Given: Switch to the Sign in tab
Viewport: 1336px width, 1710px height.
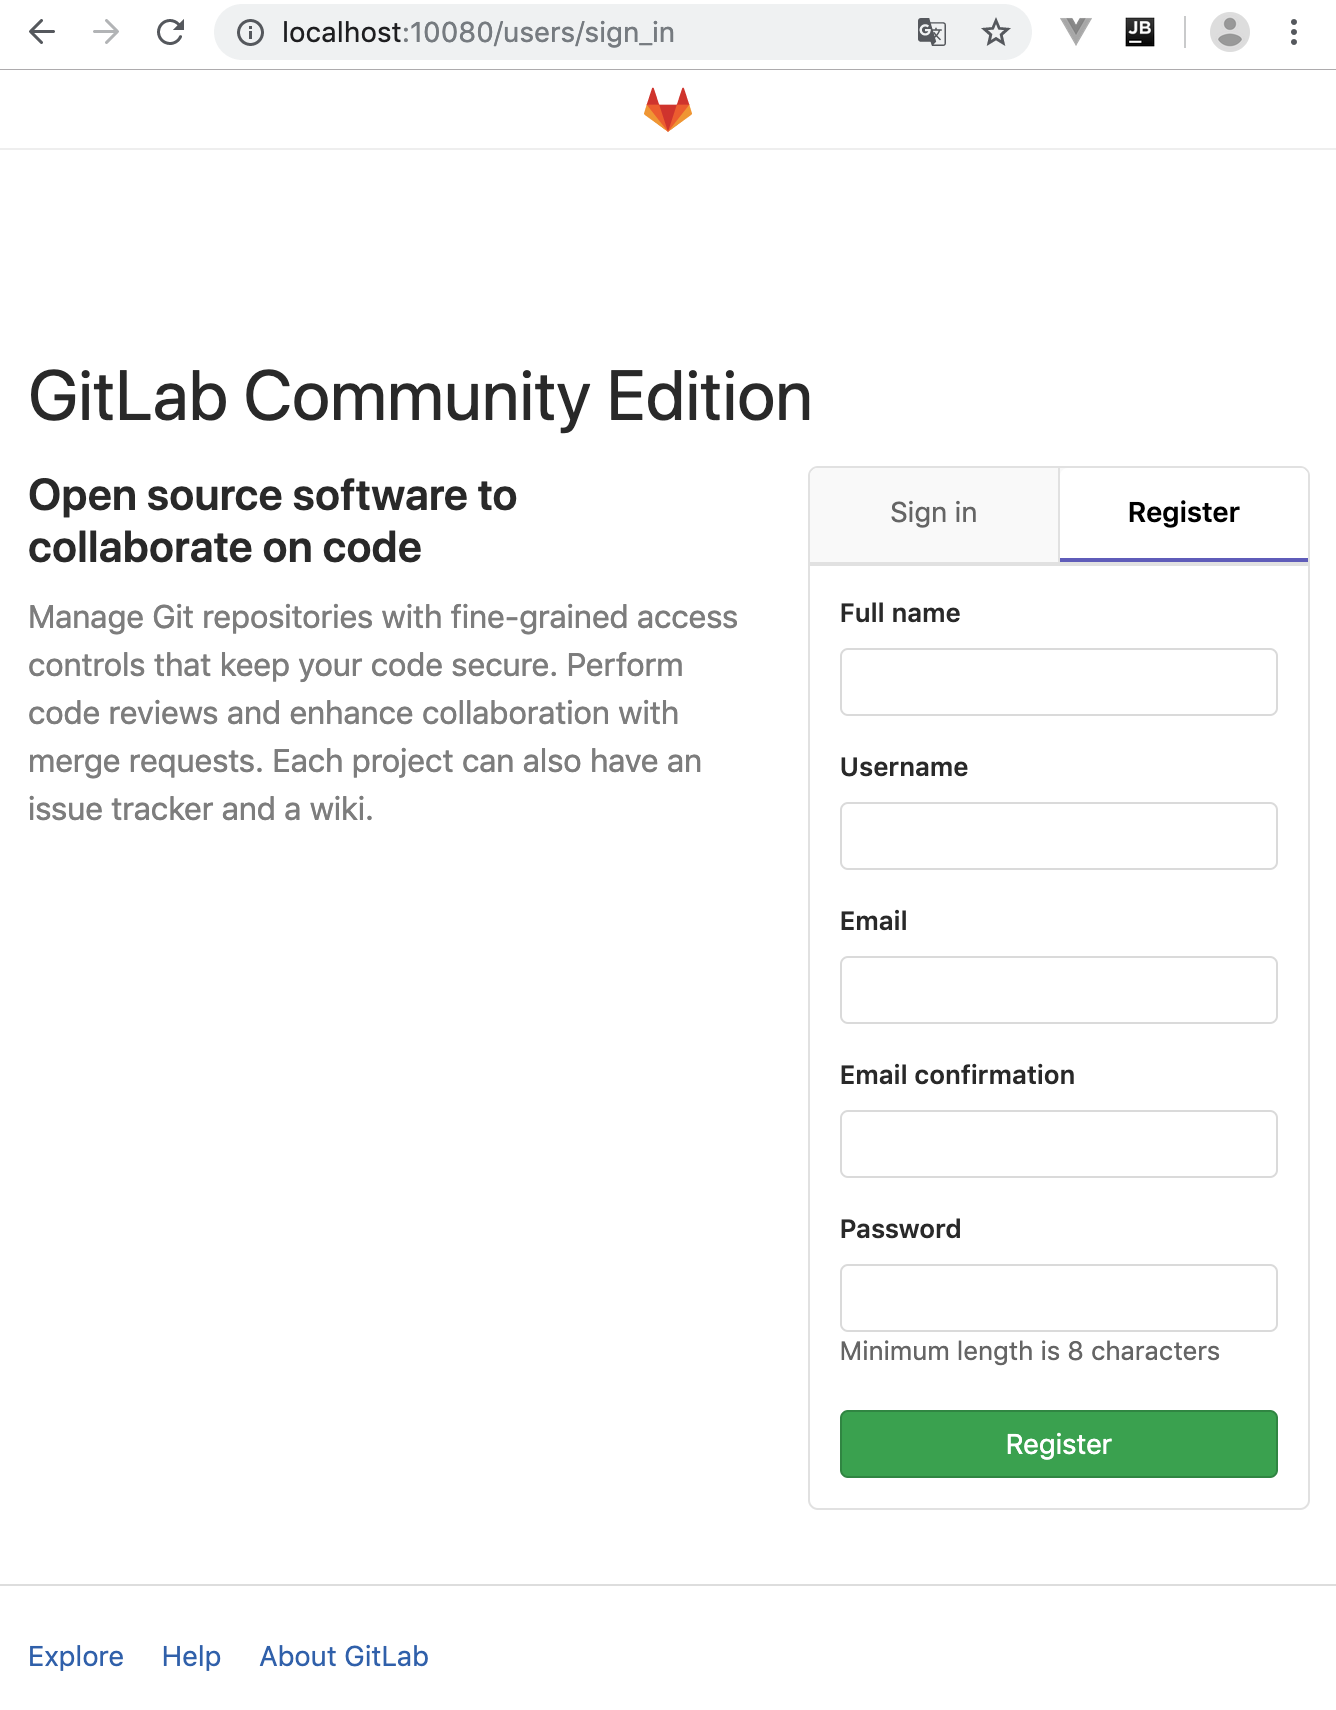Looking at the screenshot, I should [934, 513].
